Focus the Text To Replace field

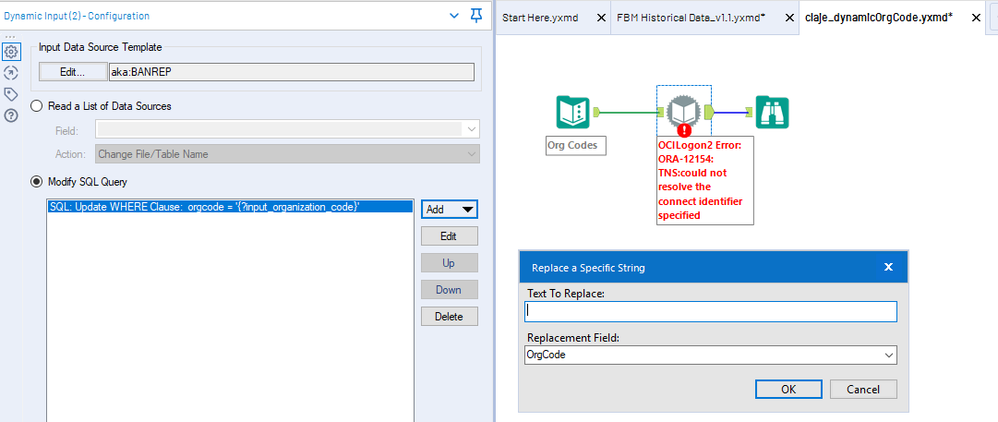[x=710, y=311]
